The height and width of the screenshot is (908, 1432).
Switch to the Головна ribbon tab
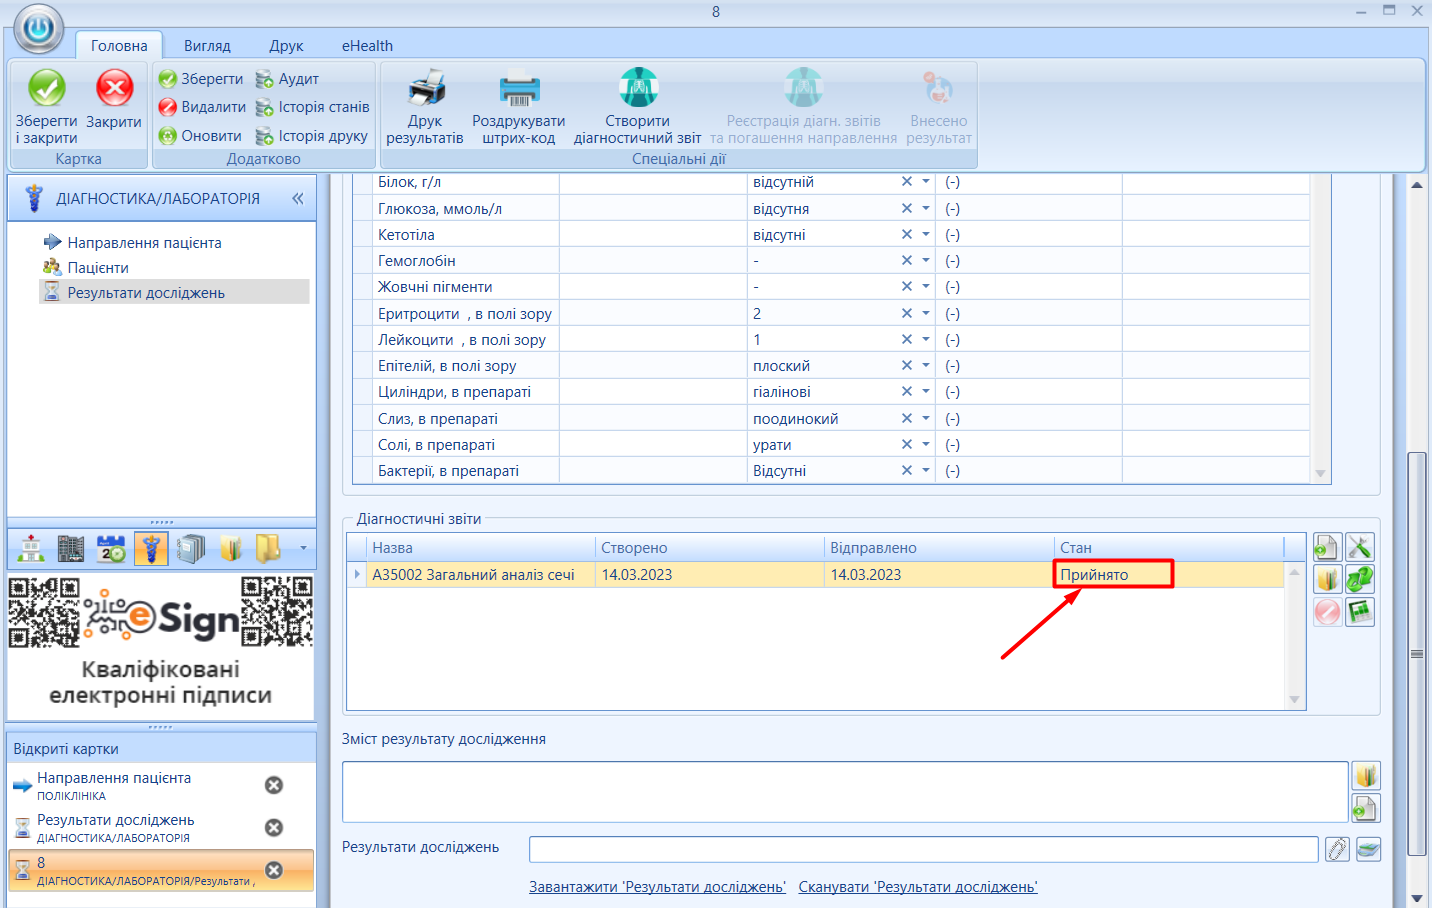[x=119, y=45]
